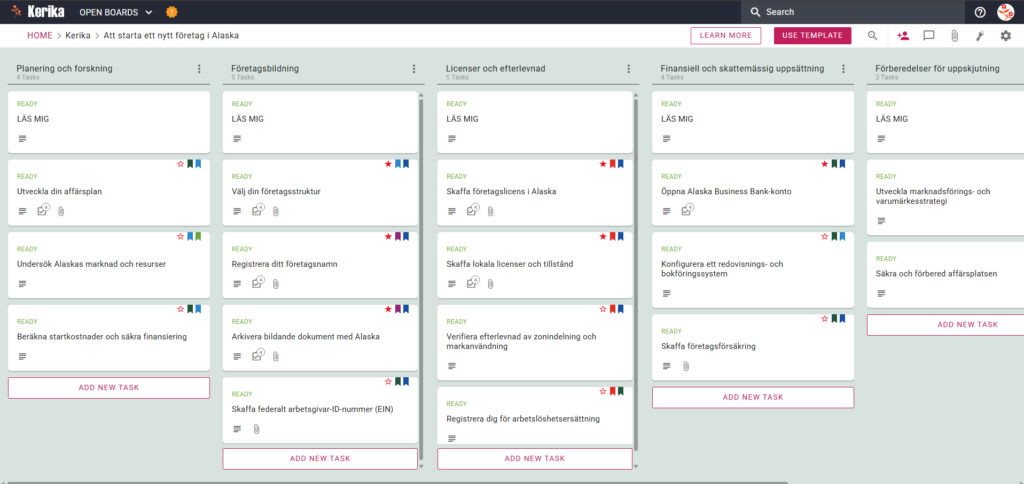Open Planering och forskning column menu

point(199,69)
